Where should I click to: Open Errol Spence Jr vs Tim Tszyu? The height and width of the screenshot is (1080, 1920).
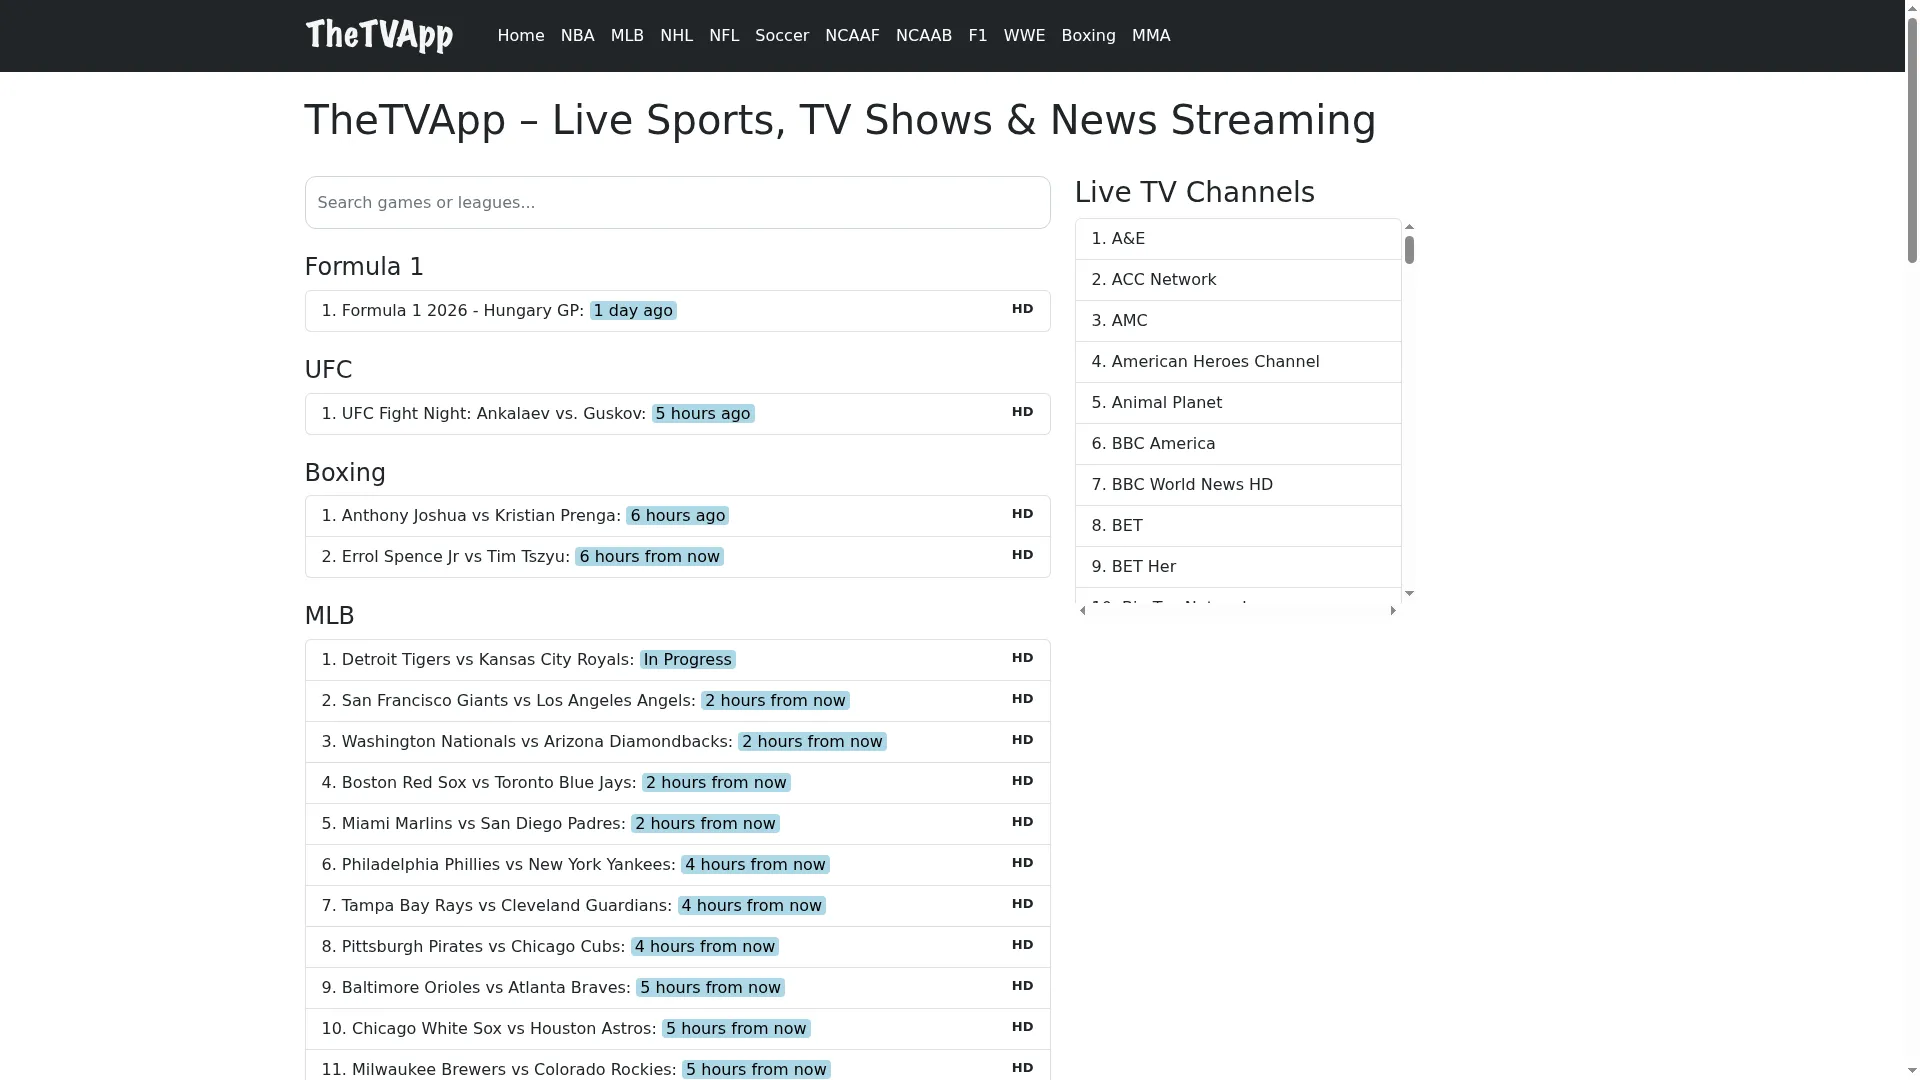point(677,557)
